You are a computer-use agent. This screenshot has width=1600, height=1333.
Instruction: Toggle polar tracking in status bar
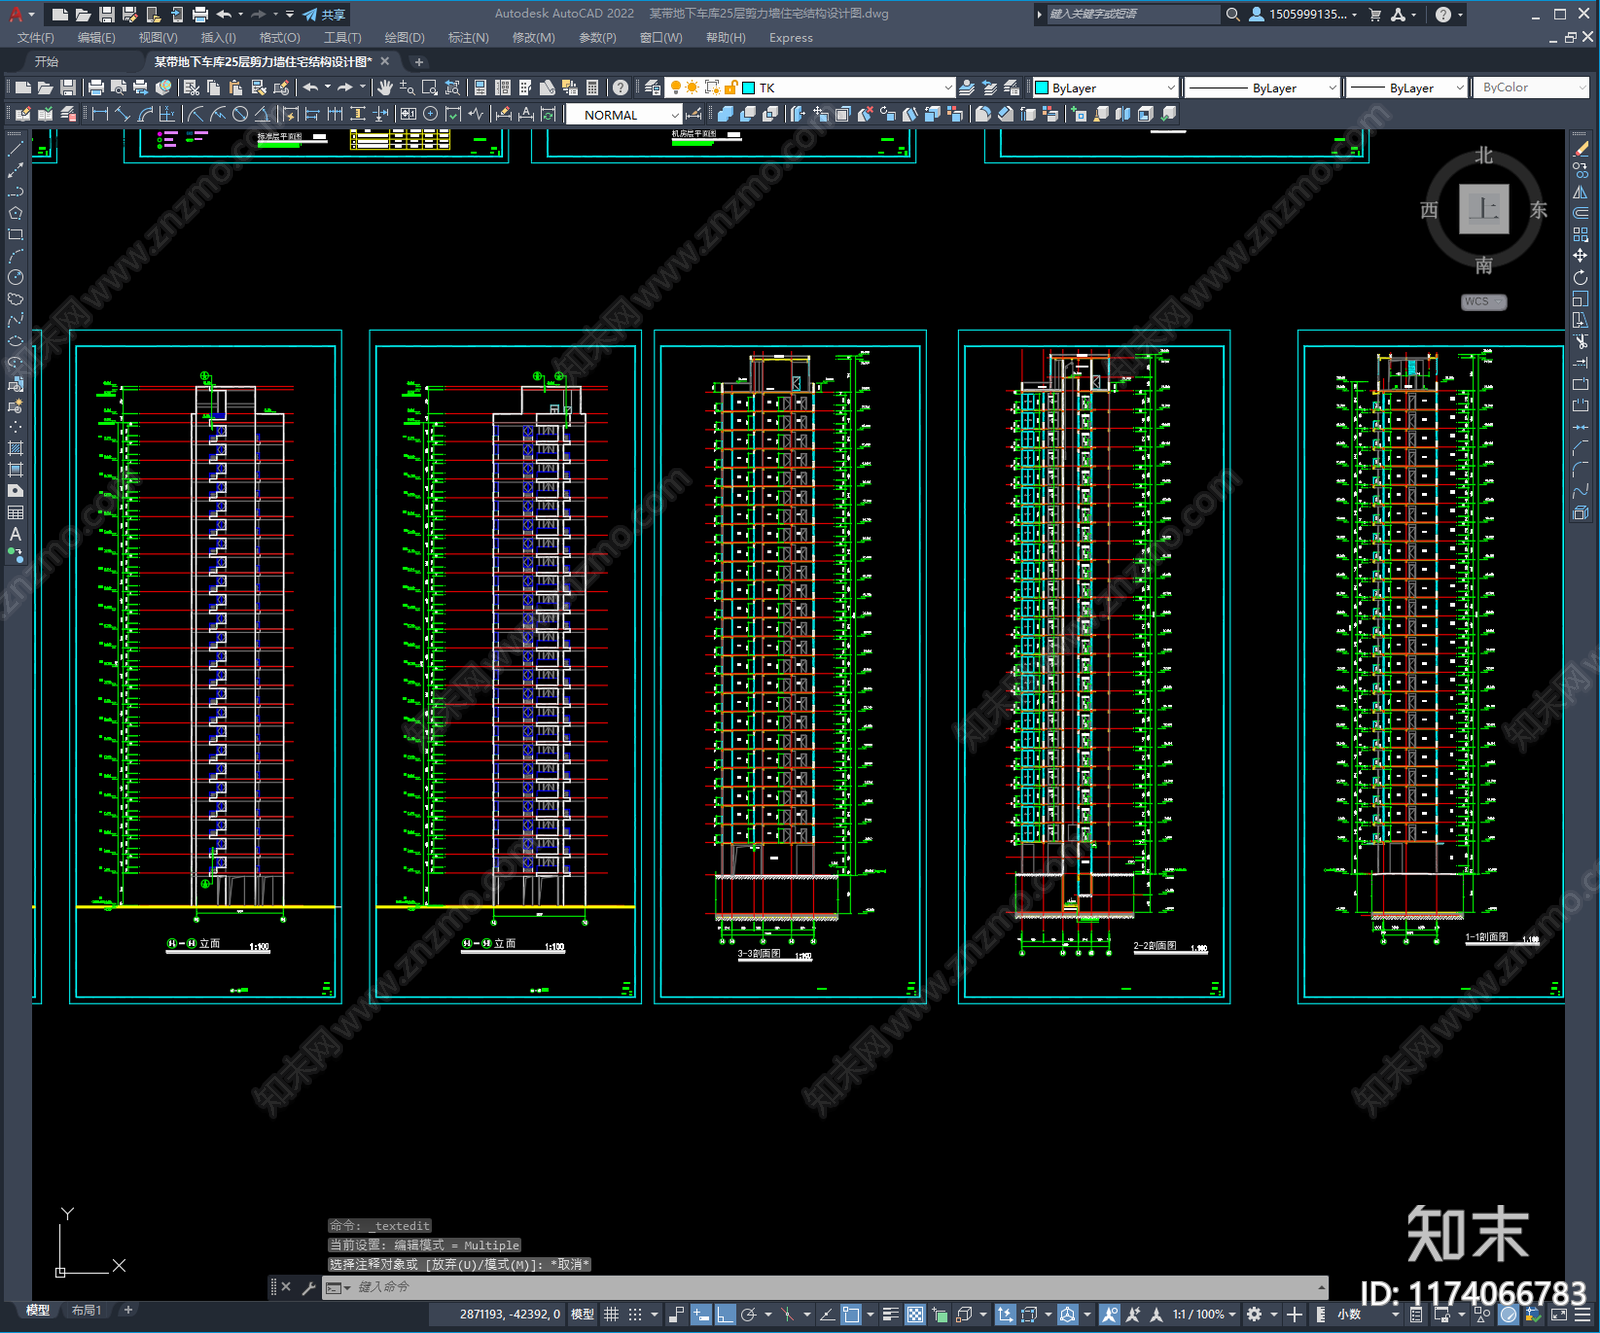(x=748, y=1314)
